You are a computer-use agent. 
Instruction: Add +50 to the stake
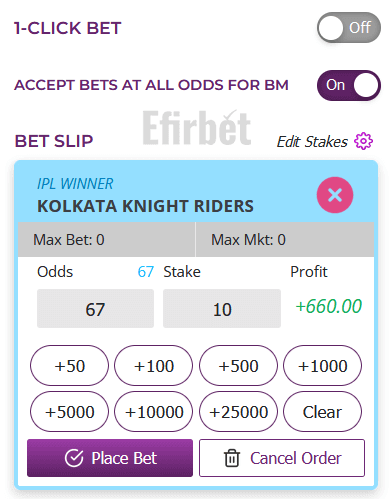click(69, 366)
